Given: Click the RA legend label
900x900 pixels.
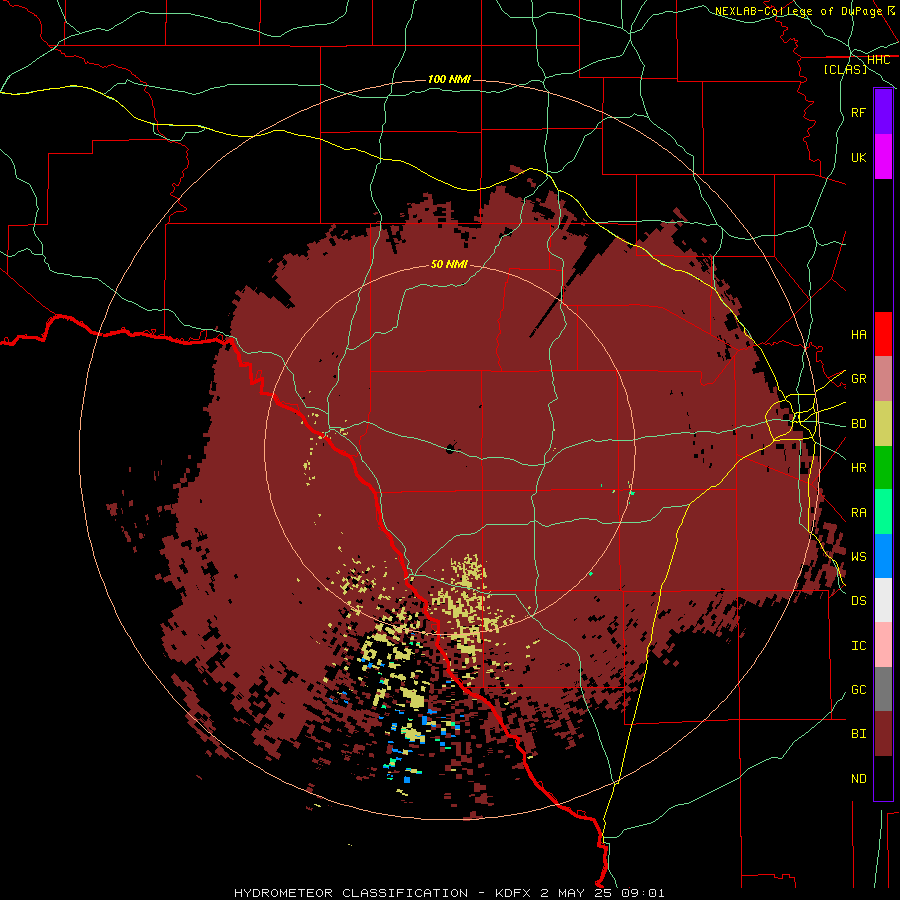Looking at the screenshot, I should pyautogui.click(x=858, y=513).
